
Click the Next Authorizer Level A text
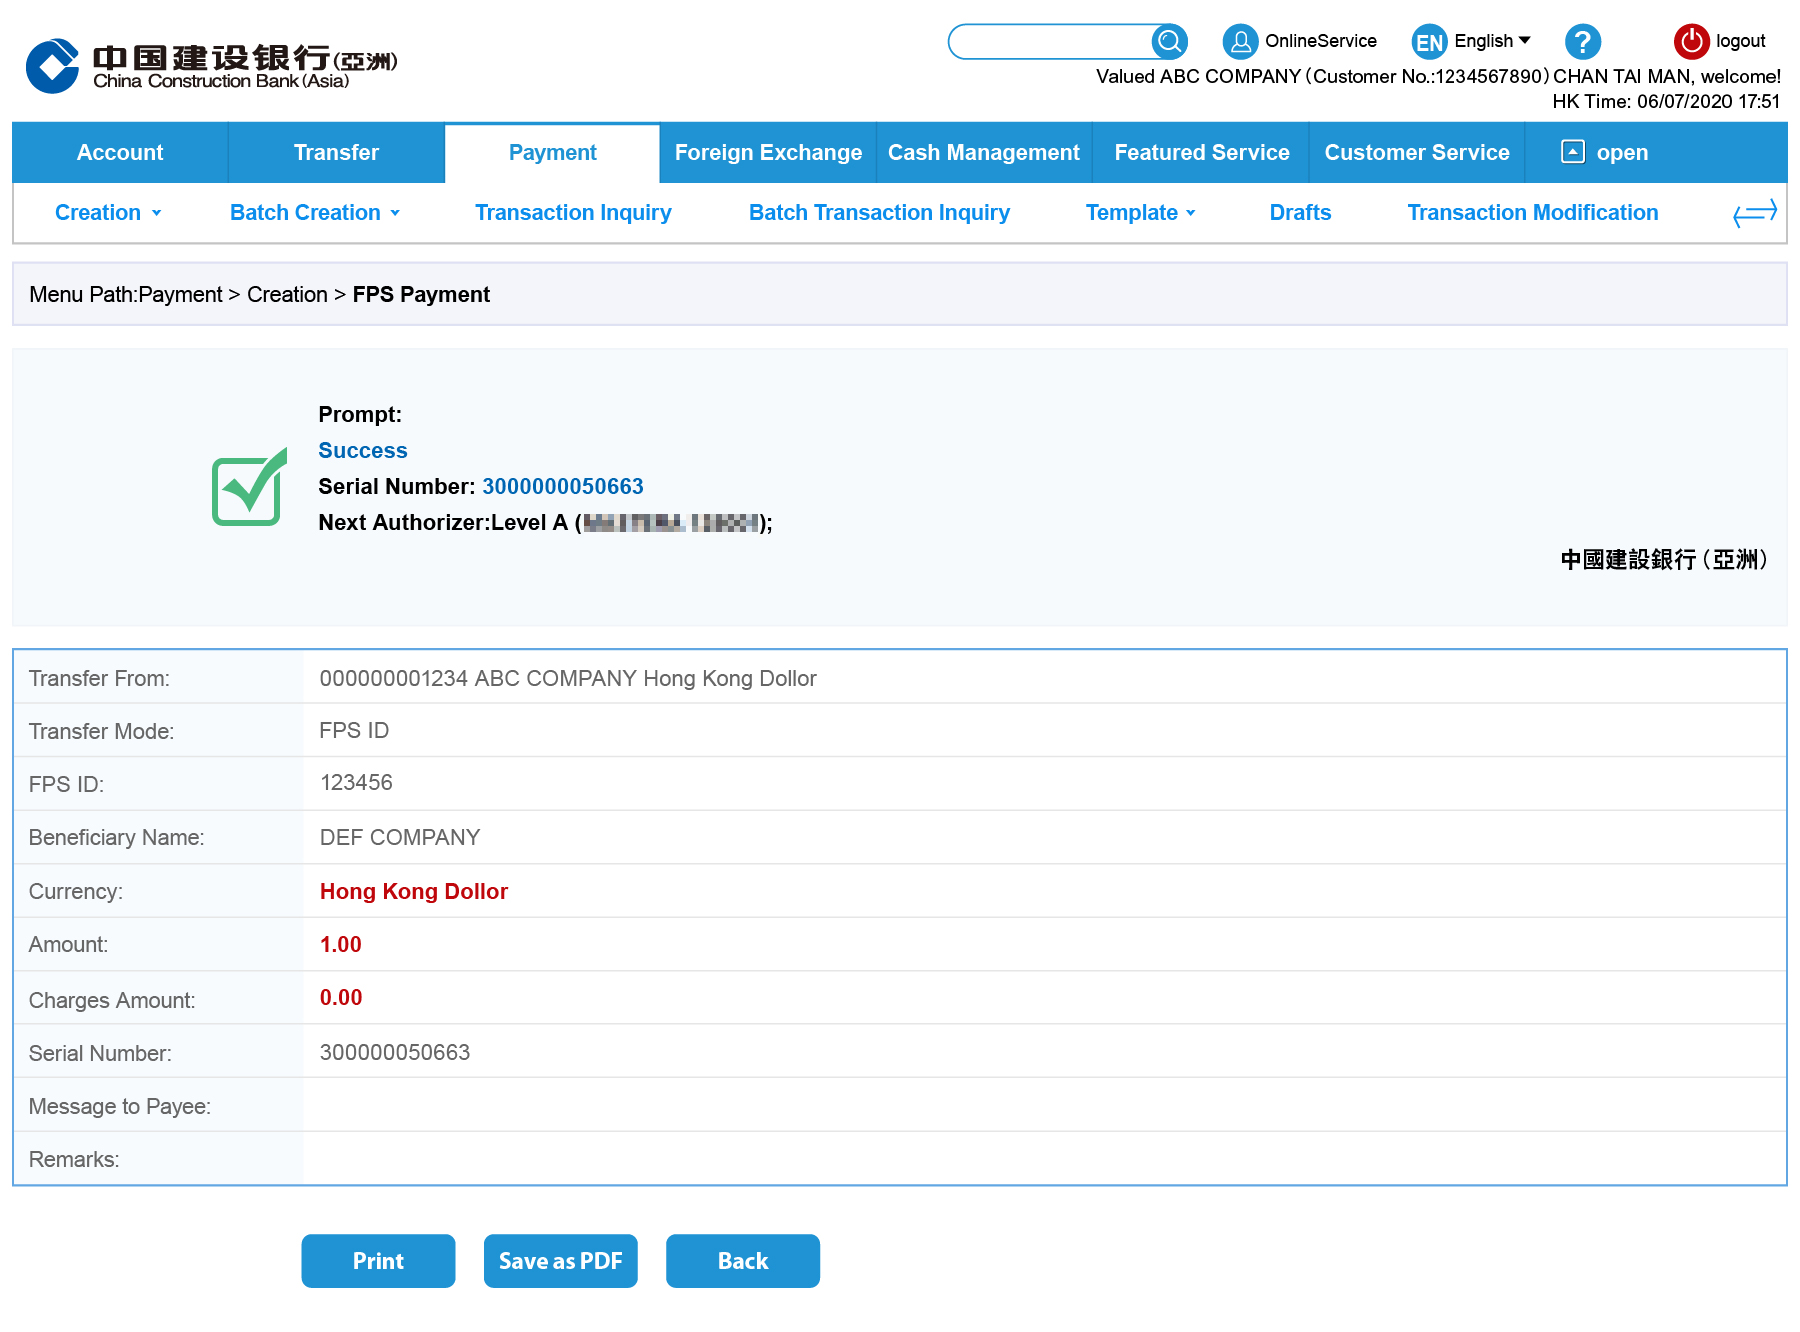click(545, 522)
